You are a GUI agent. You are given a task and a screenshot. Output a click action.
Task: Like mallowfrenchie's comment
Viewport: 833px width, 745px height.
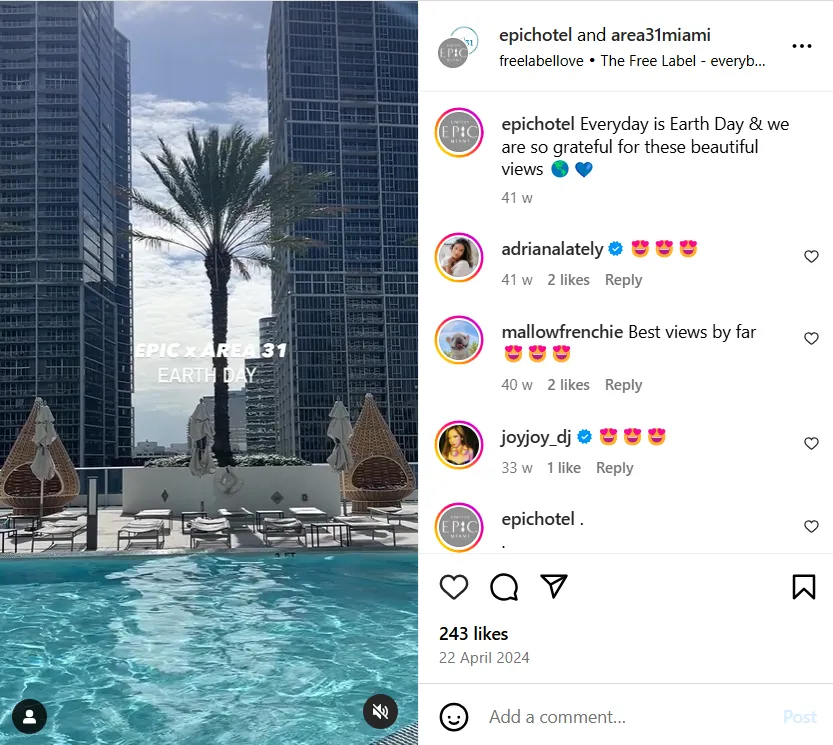coord(811,338)
